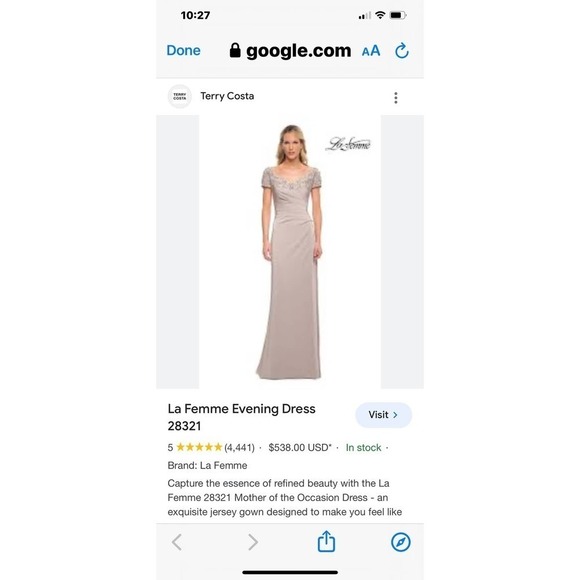Click the La Femme brand watermark
This screenshot has width=580, height=580.
pos(348,144)
